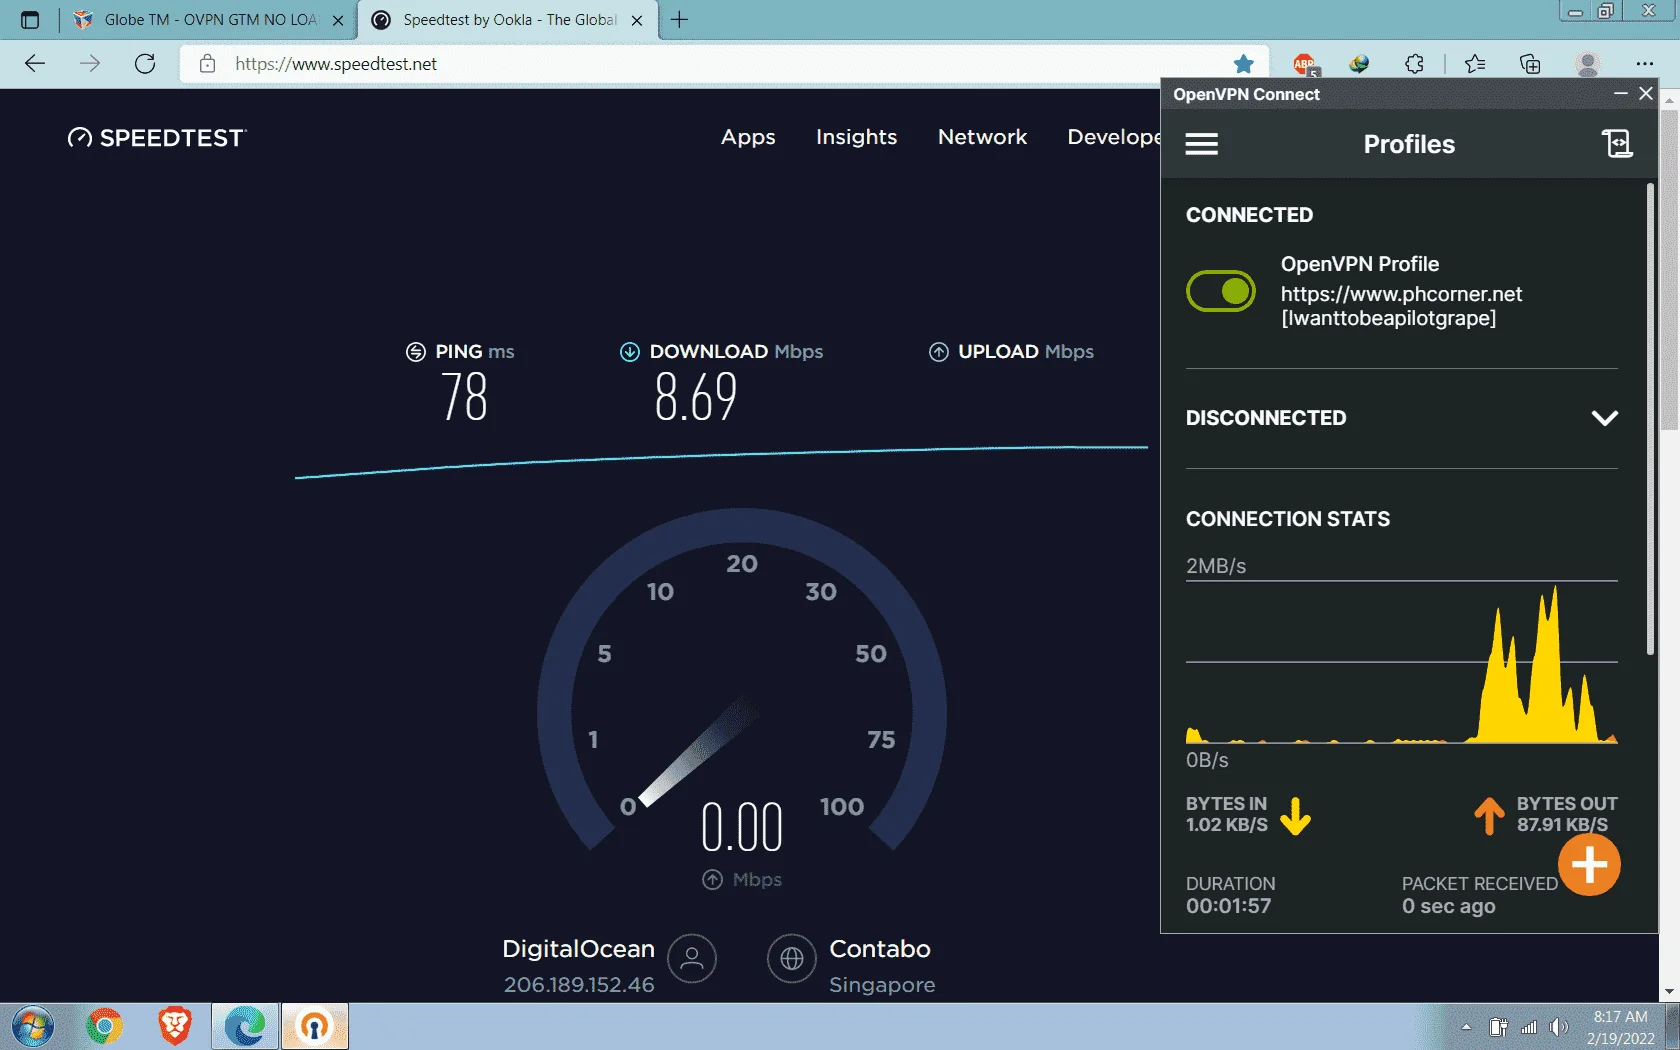This screenshot has width=1680, height=1050.
Task: Click the DigitalOcean provider name
Action: (x=578, y=949)
